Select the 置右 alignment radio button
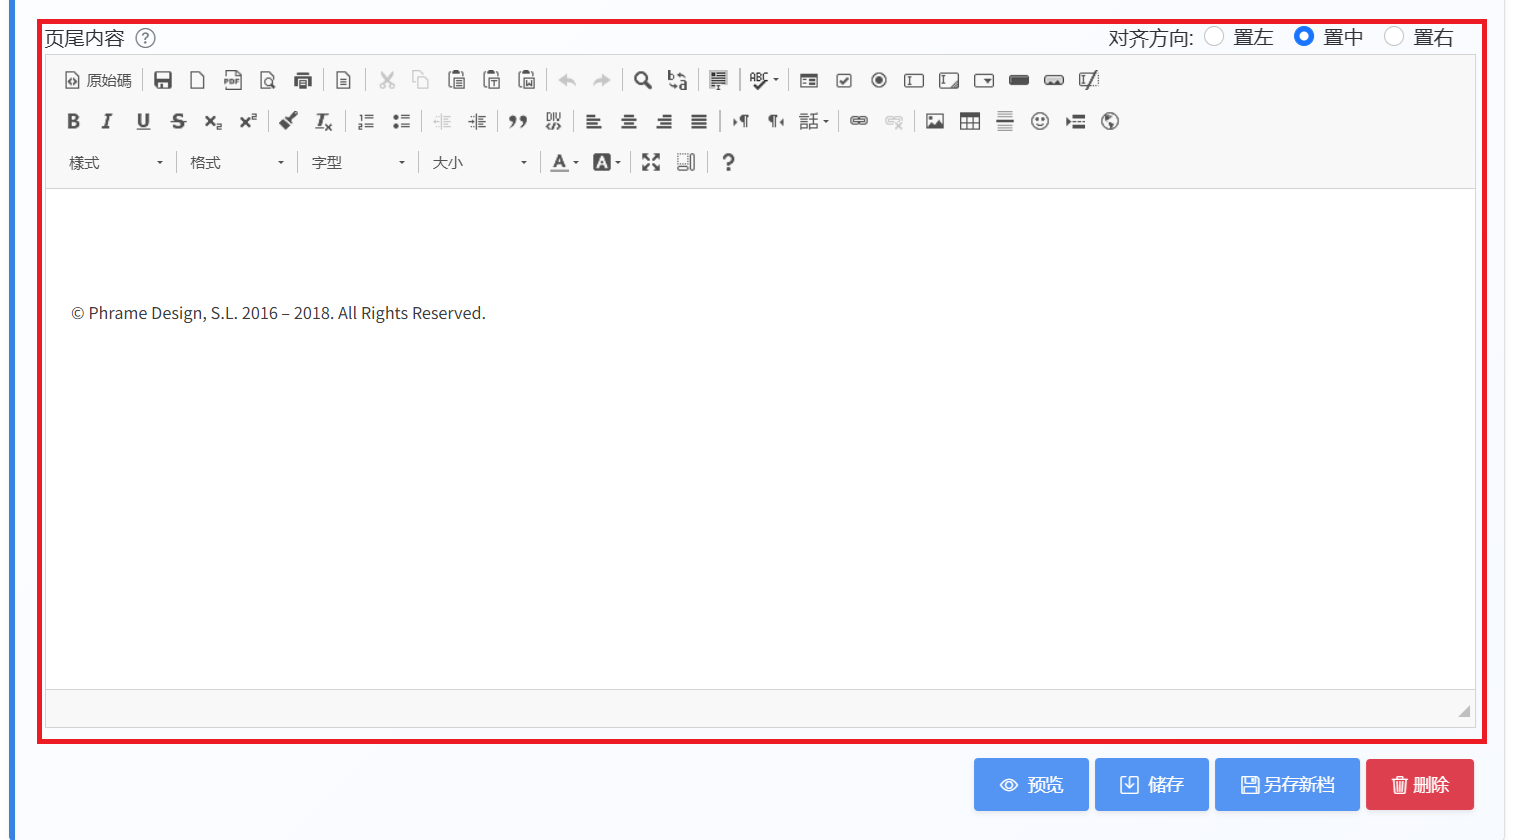Image resolution: width=1515 pixels, height=840 pixels. 1394,37
